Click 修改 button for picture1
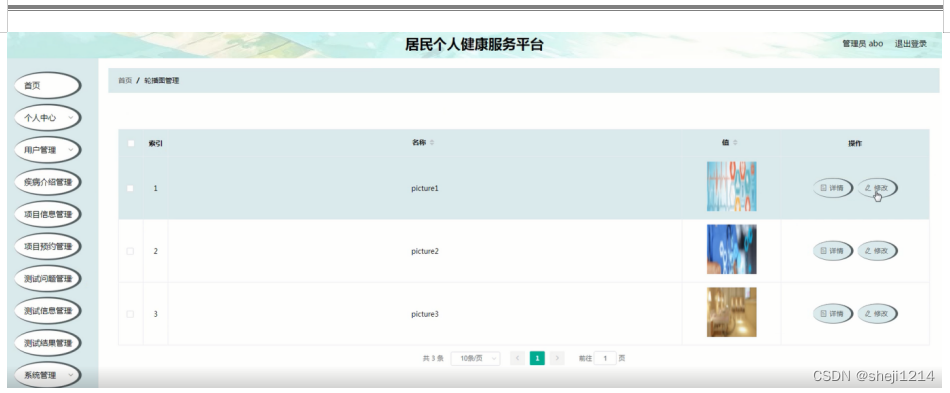This screenshot has height=393, width=950. pyautogui.click(x=877, y=188)
